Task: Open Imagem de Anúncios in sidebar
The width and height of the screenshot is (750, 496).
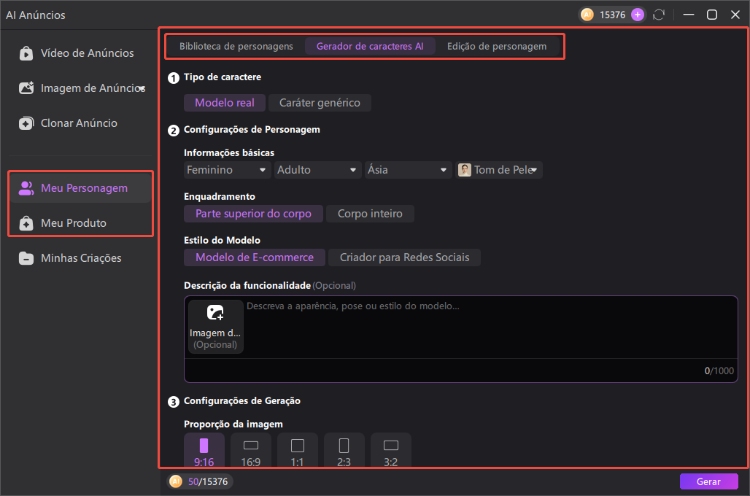Action: [79, 88]
